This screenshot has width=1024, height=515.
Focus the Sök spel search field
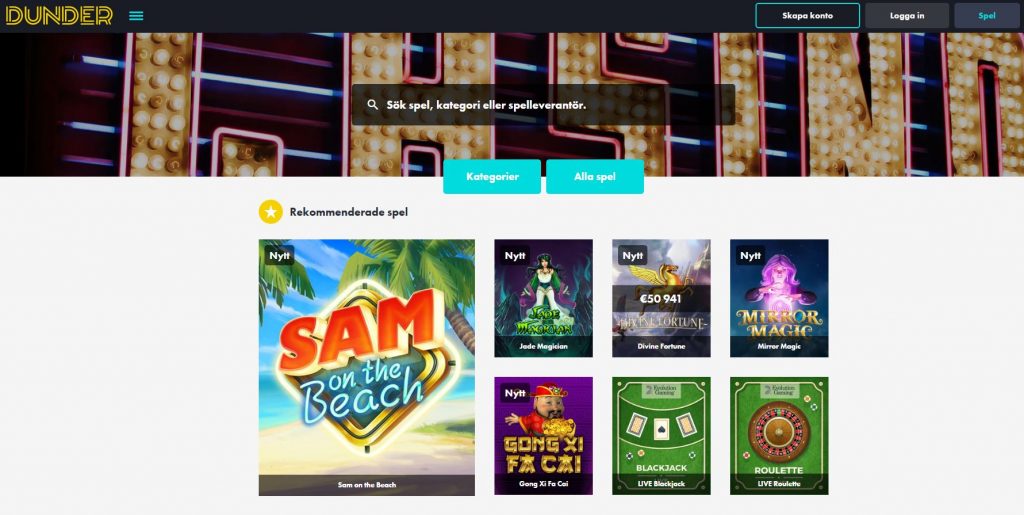point(543,104)
